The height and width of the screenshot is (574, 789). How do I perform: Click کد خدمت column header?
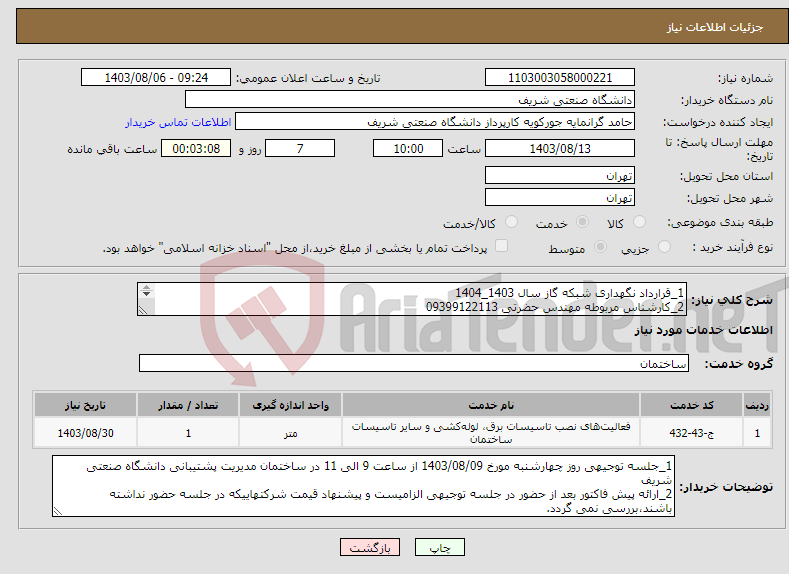692,405
